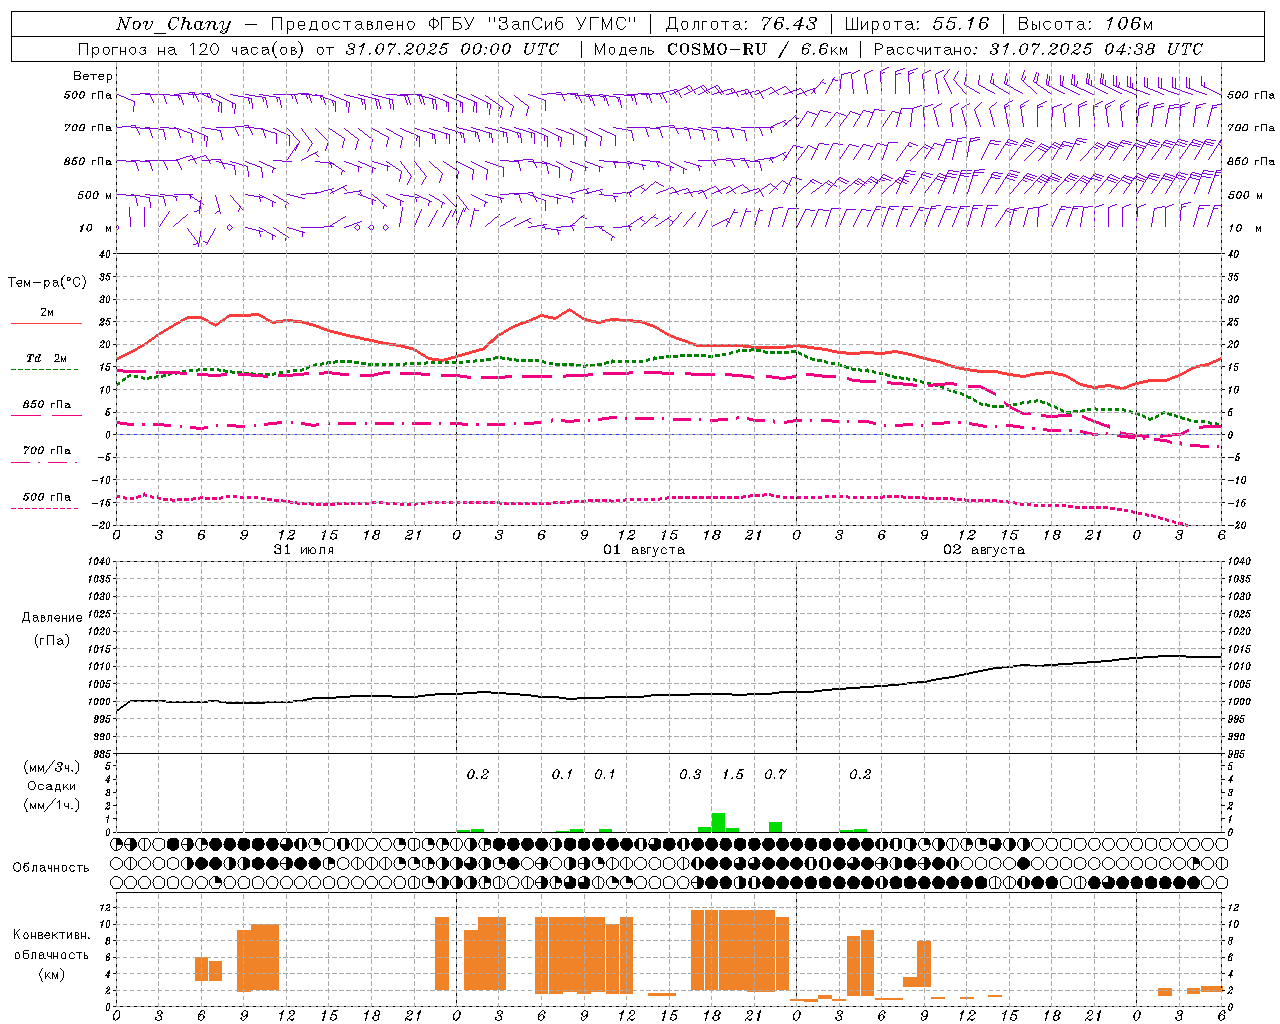
Task: Click the 'Тем-ра(°C)' panel label
Action: 47,282
